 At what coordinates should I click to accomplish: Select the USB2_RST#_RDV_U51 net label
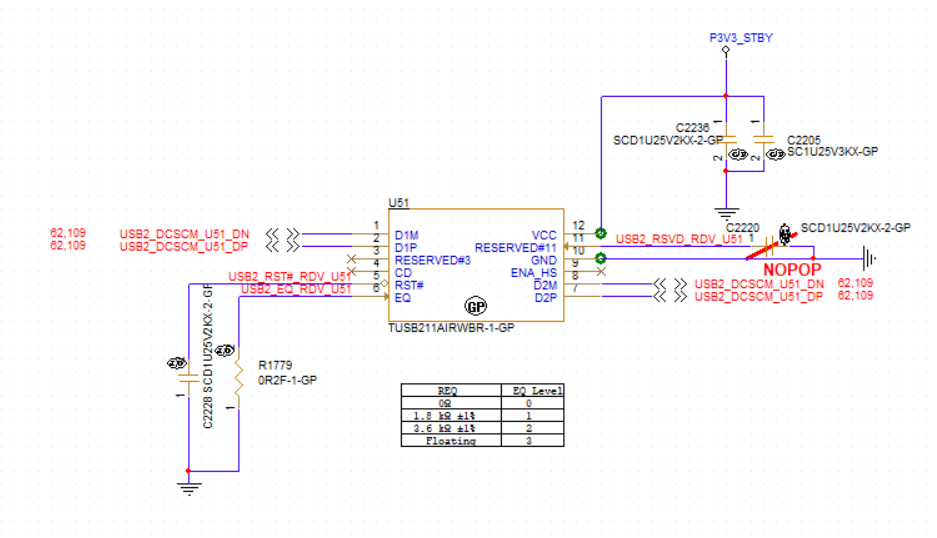tap(290, 276)
